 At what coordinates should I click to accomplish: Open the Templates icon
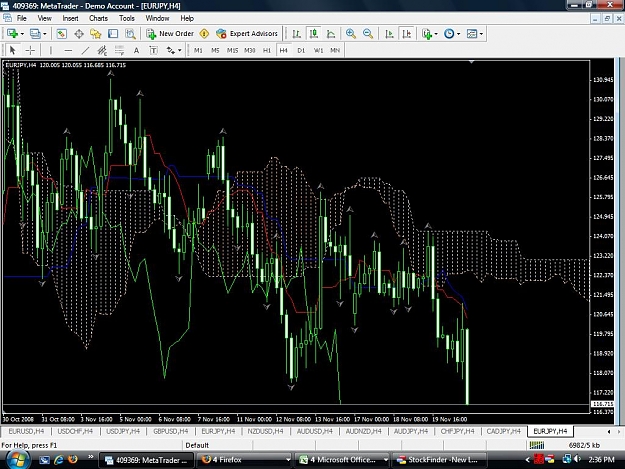click(x=472, y=34)
